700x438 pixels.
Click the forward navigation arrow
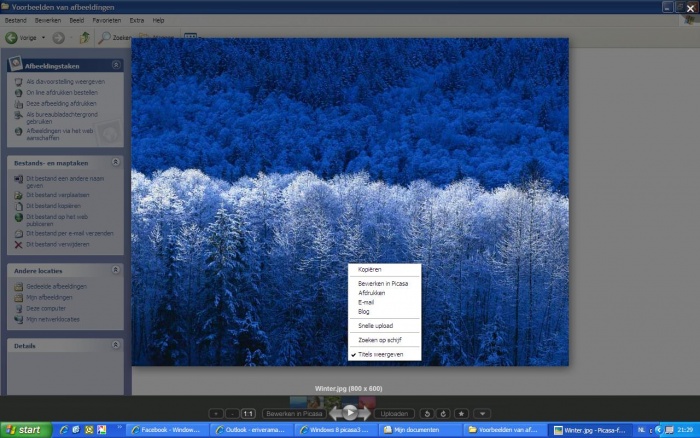(58, 38)
